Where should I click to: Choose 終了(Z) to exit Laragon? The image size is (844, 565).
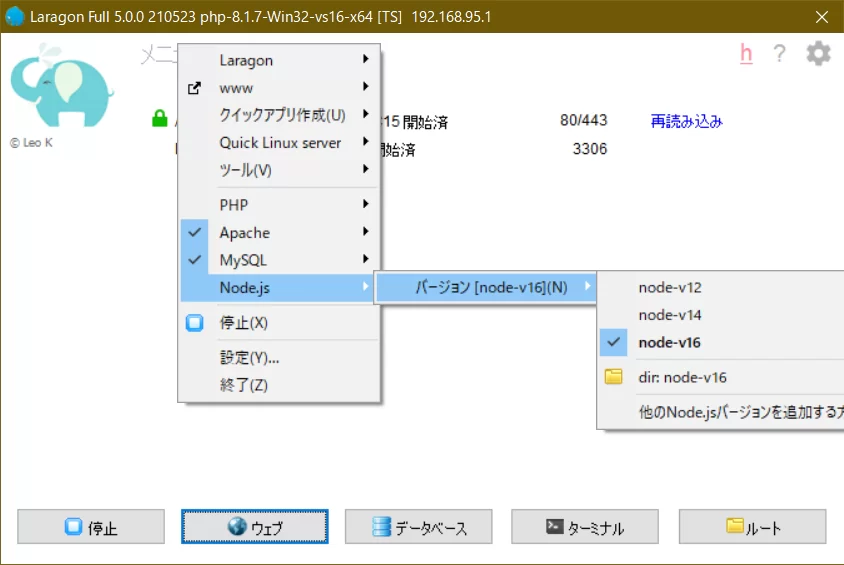279,385
